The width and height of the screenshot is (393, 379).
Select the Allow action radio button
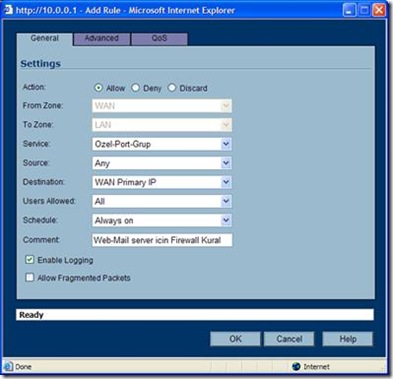coord(98,88)
